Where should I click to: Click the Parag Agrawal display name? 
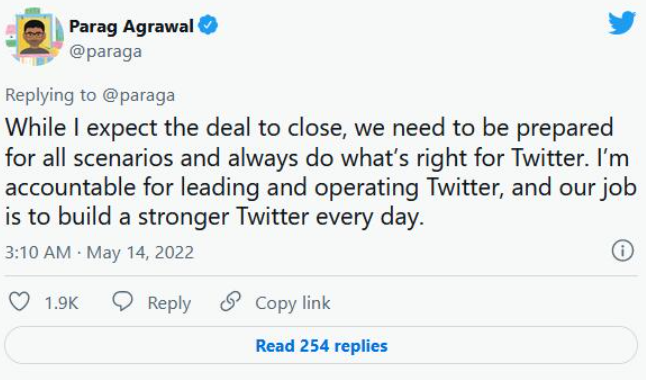point(131,26)
